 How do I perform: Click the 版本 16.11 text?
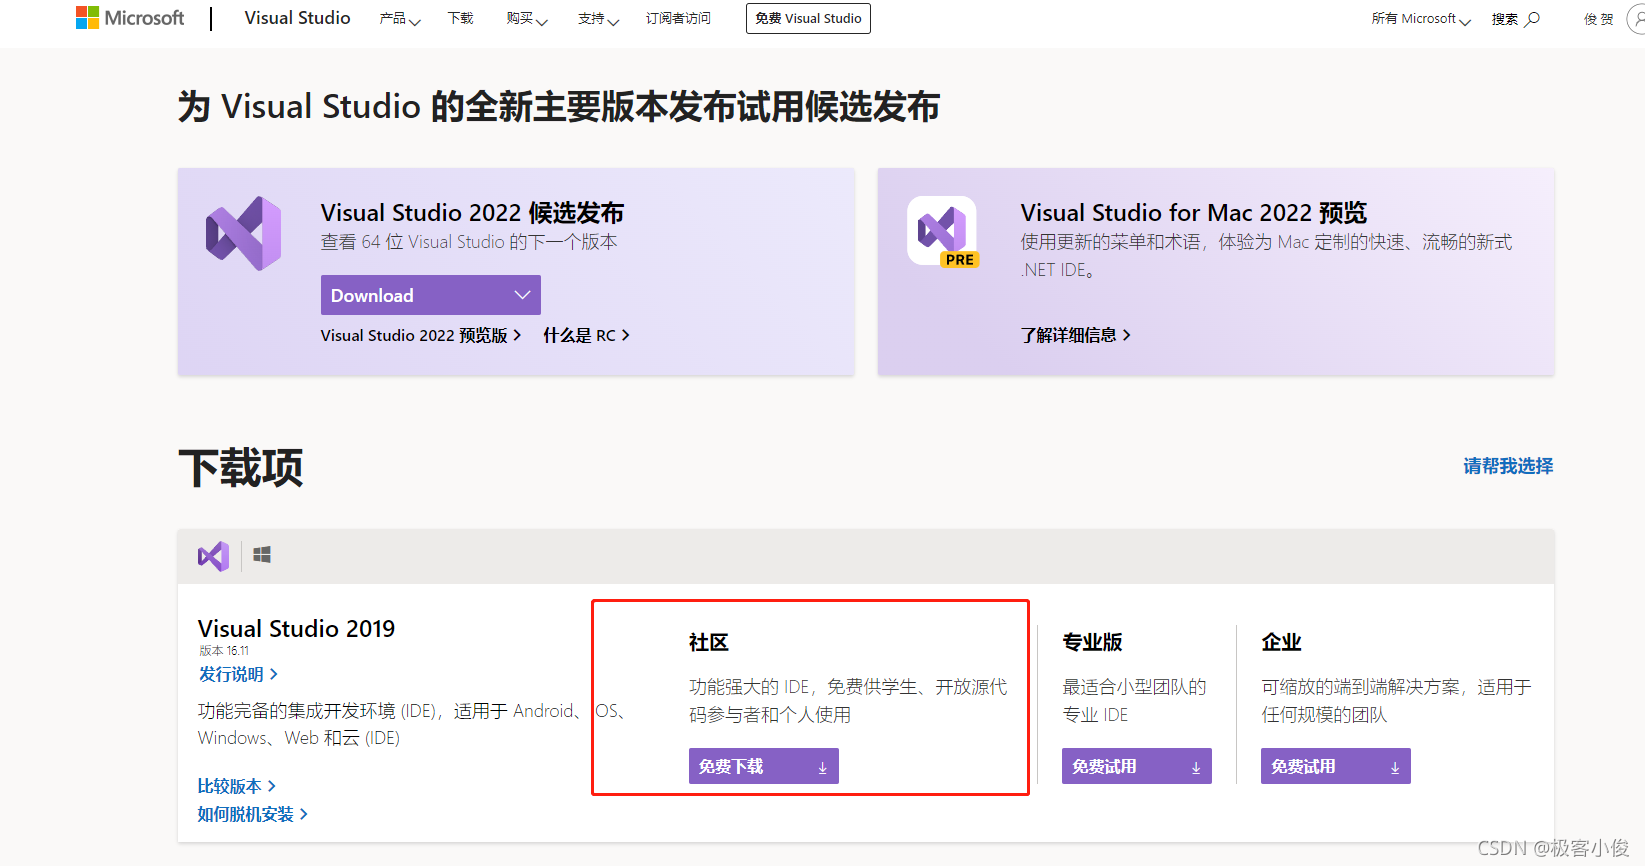pyautogui.click(x=224, y=651)
